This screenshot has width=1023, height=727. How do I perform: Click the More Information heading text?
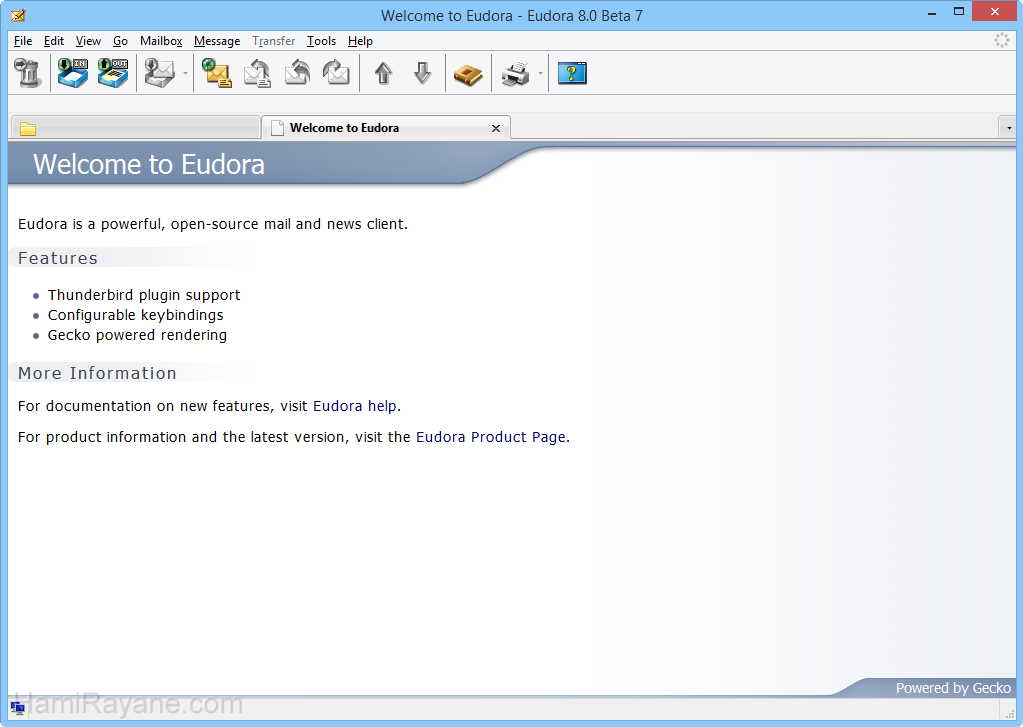point(97,373)
